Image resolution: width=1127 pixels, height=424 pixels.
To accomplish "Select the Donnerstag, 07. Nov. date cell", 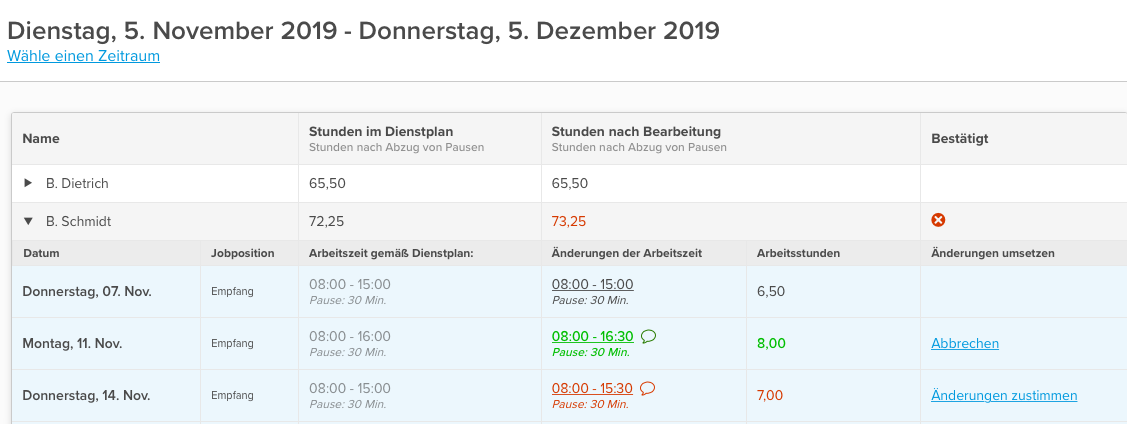I will tap(86, 291).
